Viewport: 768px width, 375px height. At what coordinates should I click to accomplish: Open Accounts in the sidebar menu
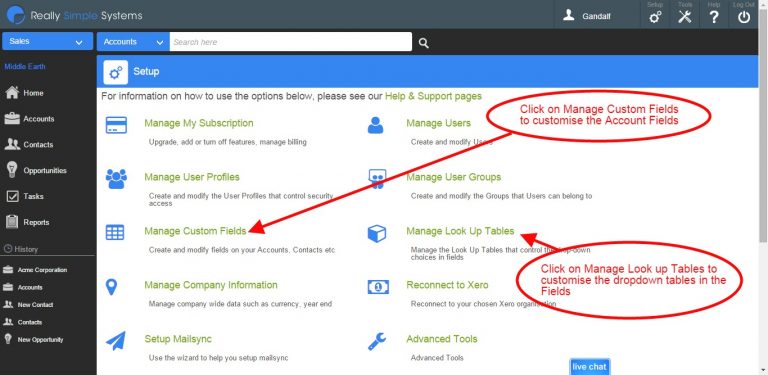pos(39,119)
